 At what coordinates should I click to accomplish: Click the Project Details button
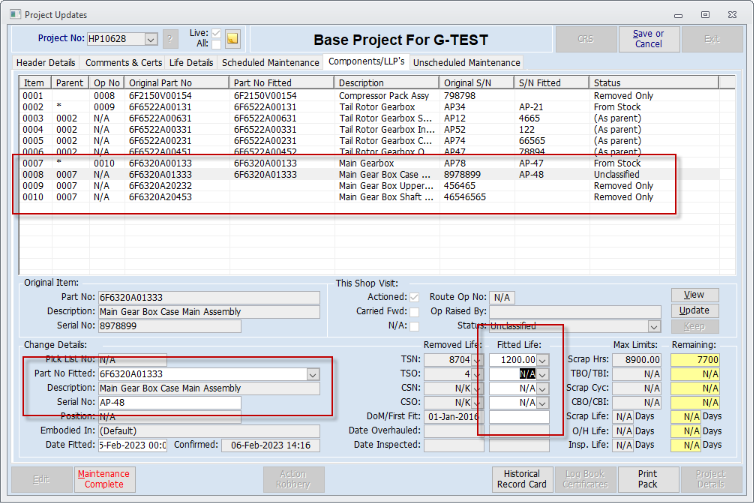(711, 479)
